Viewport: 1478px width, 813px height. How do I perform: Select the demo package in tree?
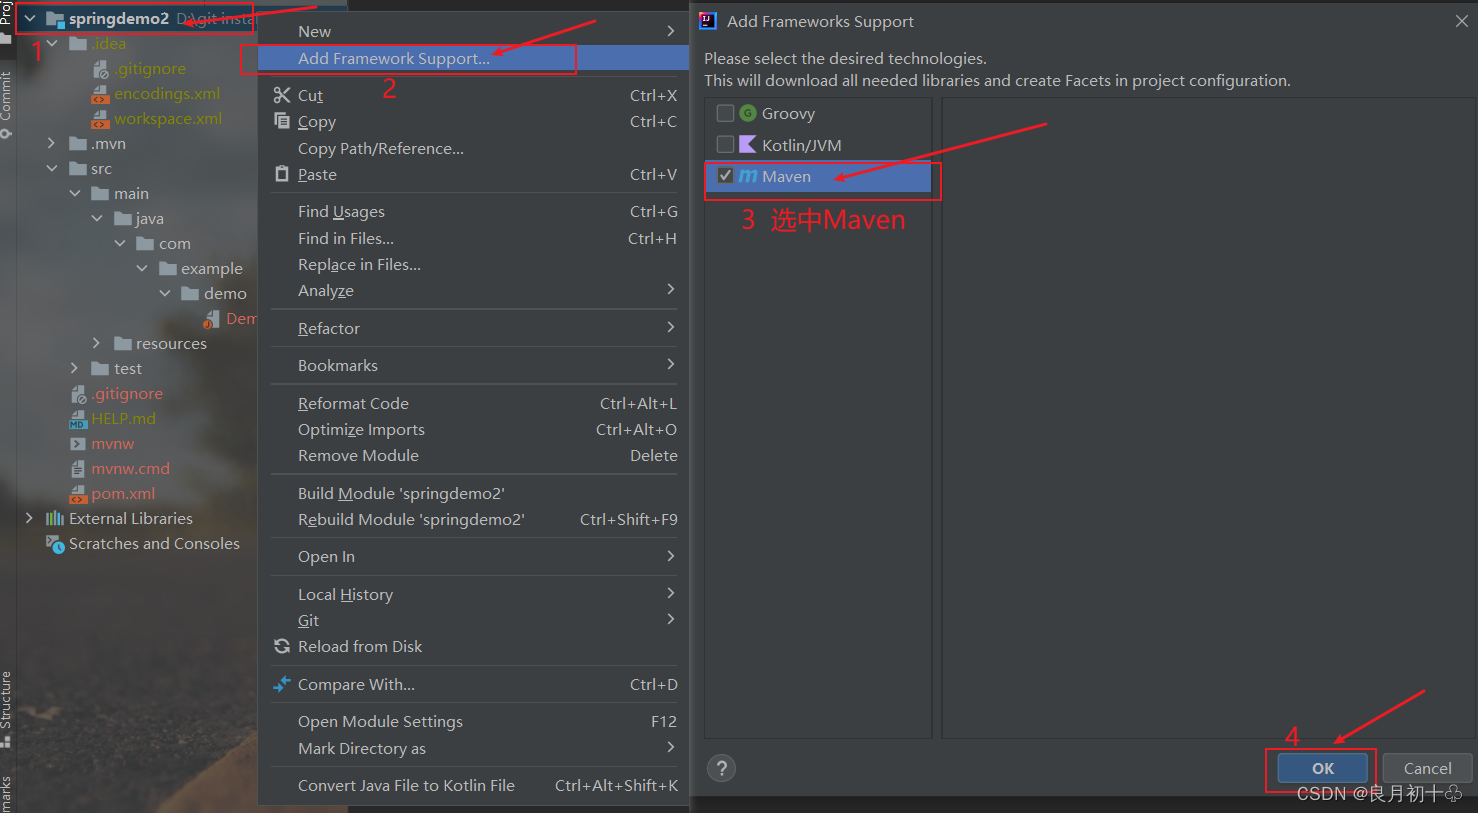[225, 293]
